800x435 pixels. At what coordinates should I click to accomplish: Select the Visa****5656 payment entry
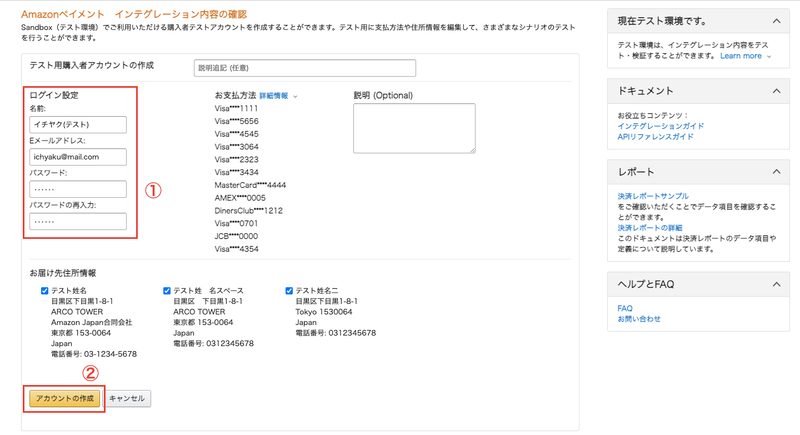tap(236, 121)
